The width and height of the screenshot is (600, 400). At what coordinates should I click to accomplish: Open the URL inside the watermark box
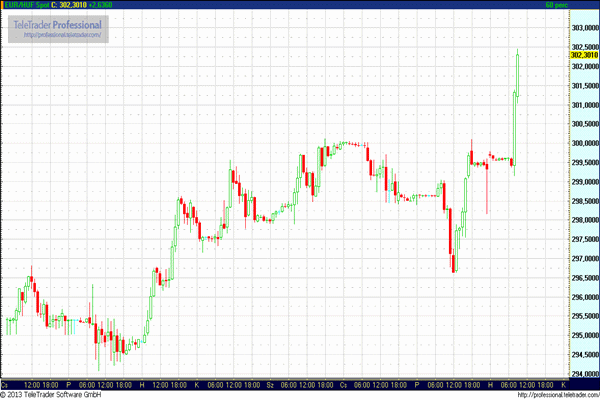click(62, 36)
